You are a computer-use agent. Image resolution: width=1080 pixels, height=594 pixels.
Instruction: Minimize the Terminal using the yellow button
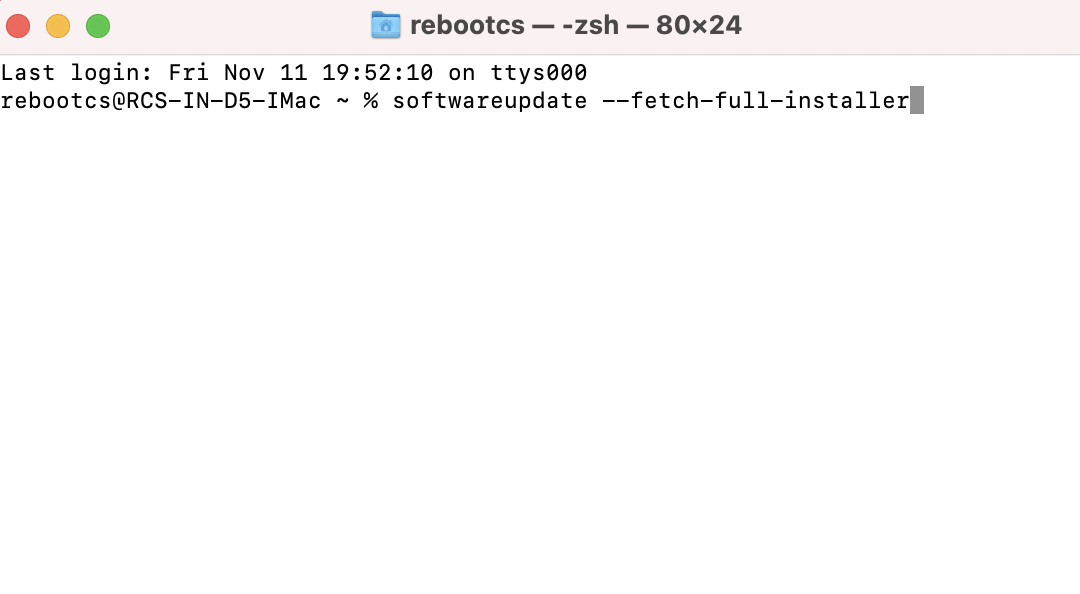click(58, 26)
